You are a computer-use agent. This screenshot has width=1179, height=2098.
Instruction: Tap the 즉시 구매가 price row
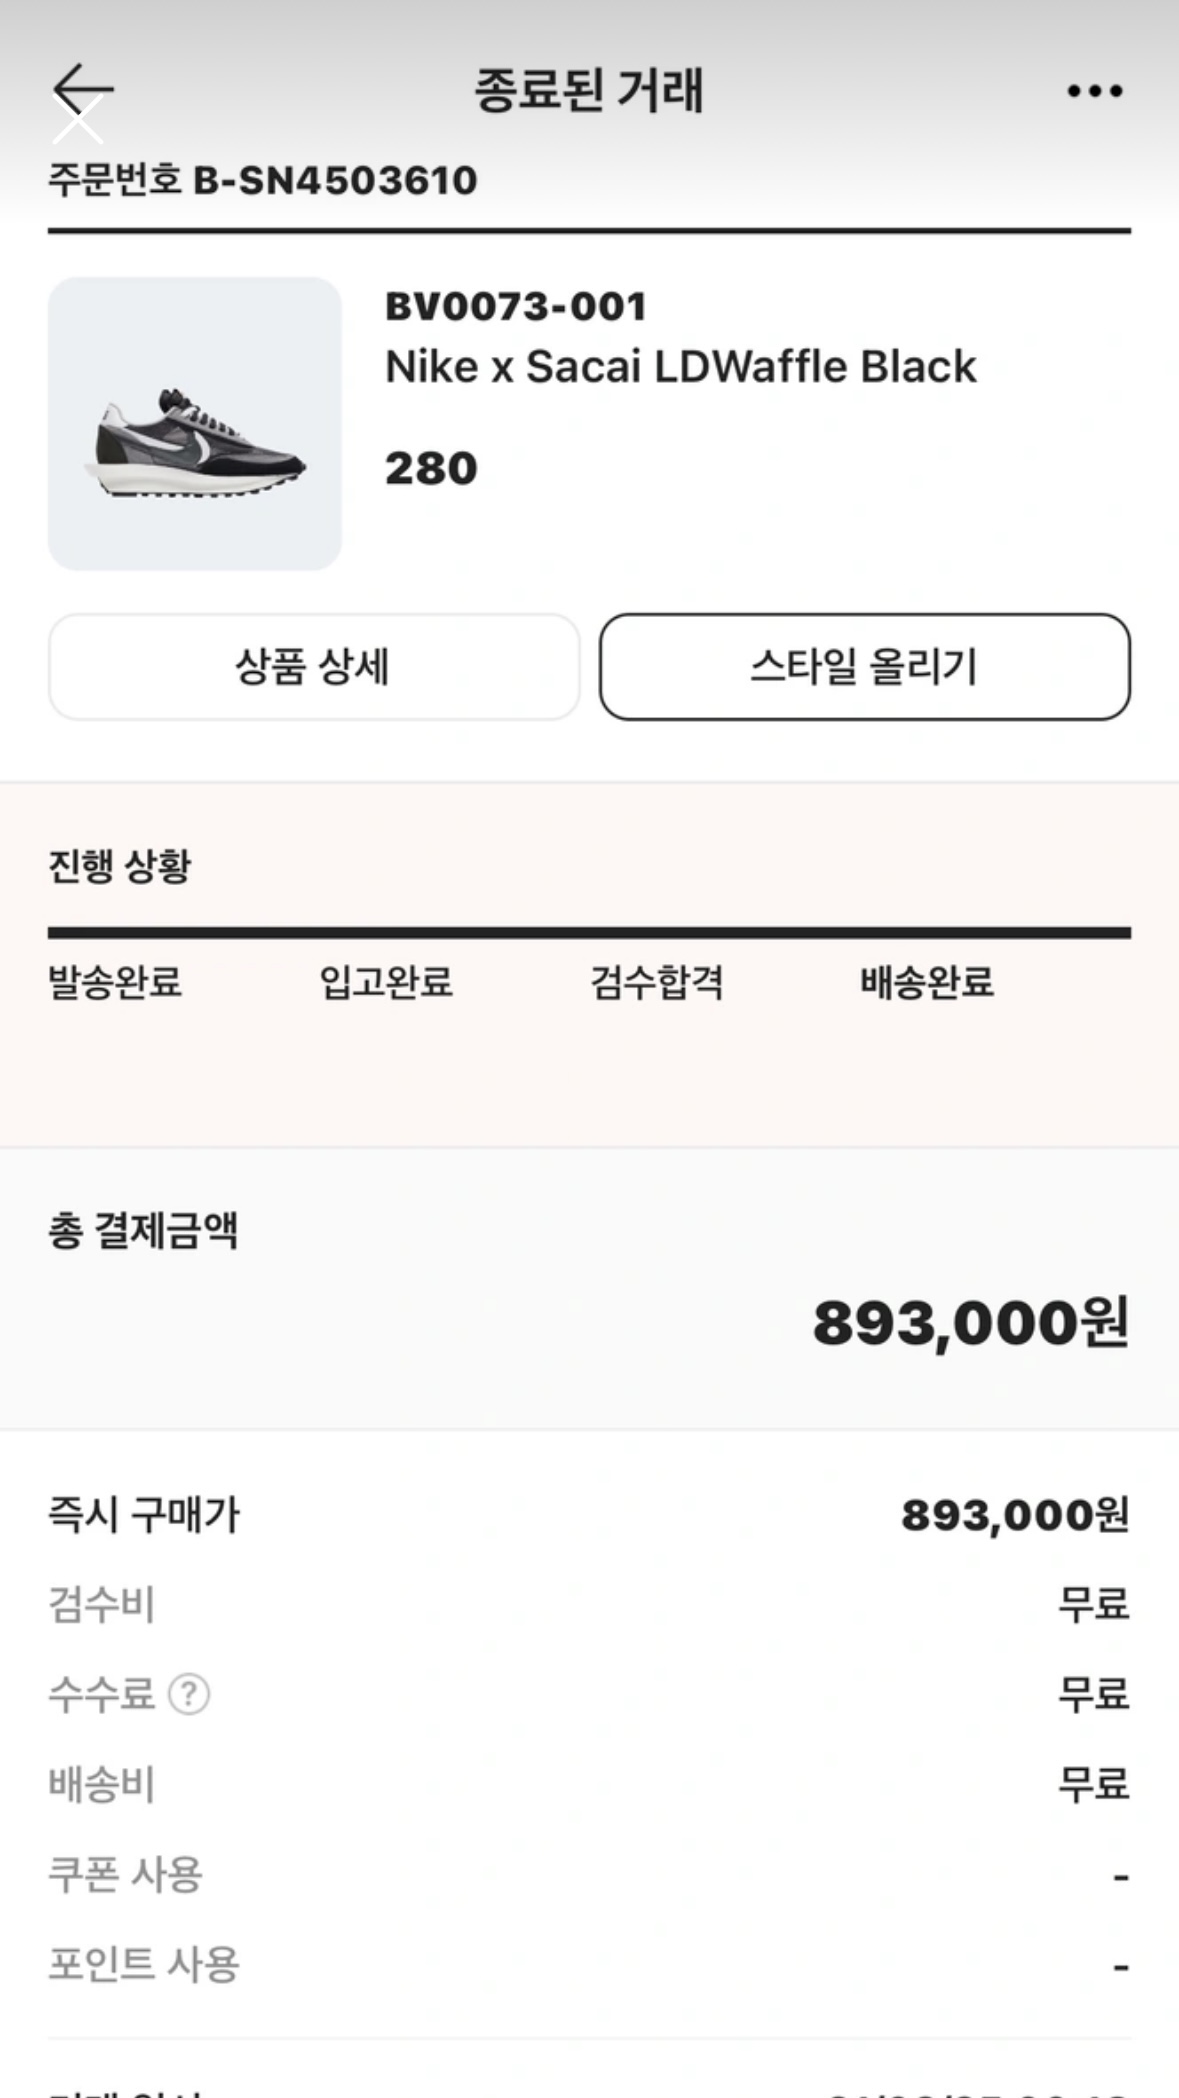click(x=589, y=1515)
